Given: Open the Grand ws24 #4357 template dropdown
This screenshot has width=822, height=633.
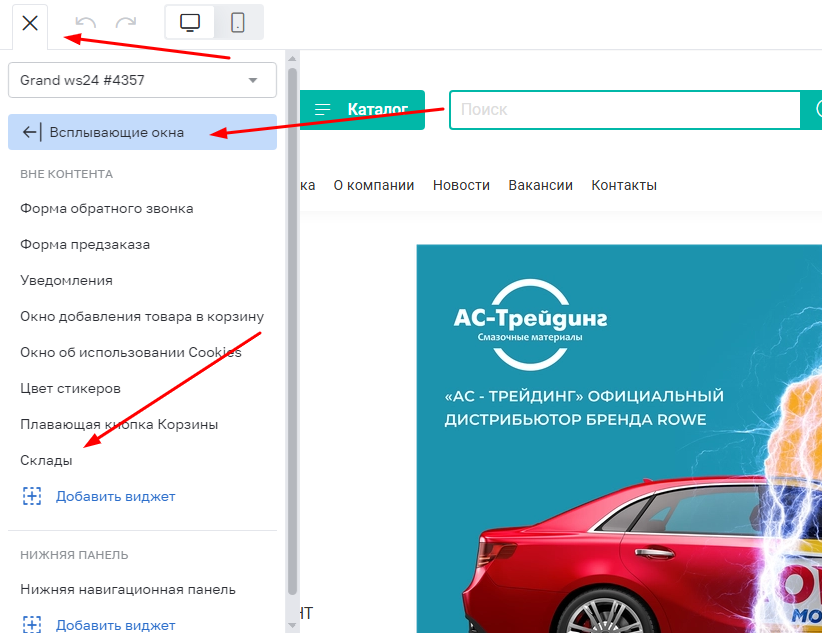Looking at the screenshot, I should tap(142, 80).
